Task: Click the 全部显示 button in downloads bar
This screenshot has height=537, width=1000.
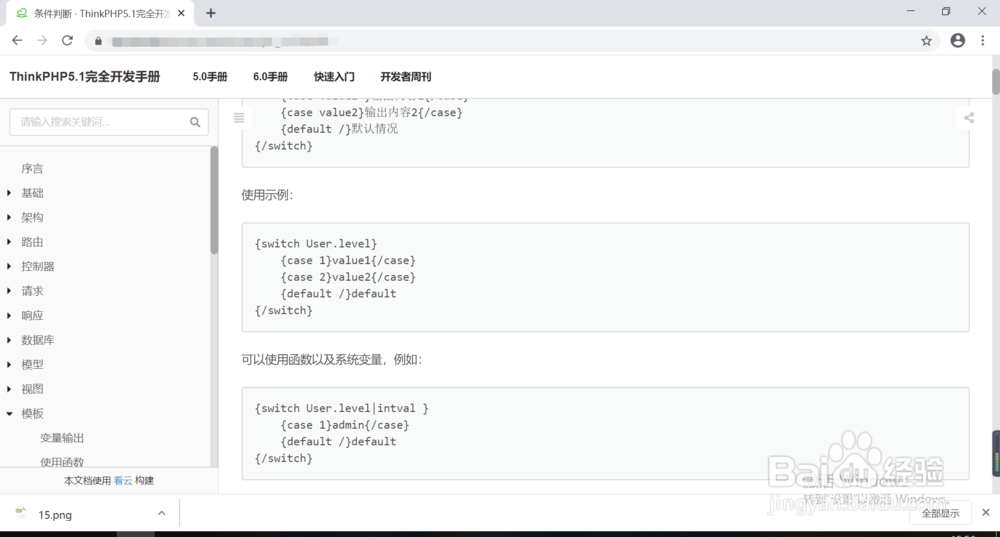Action: 940,513
